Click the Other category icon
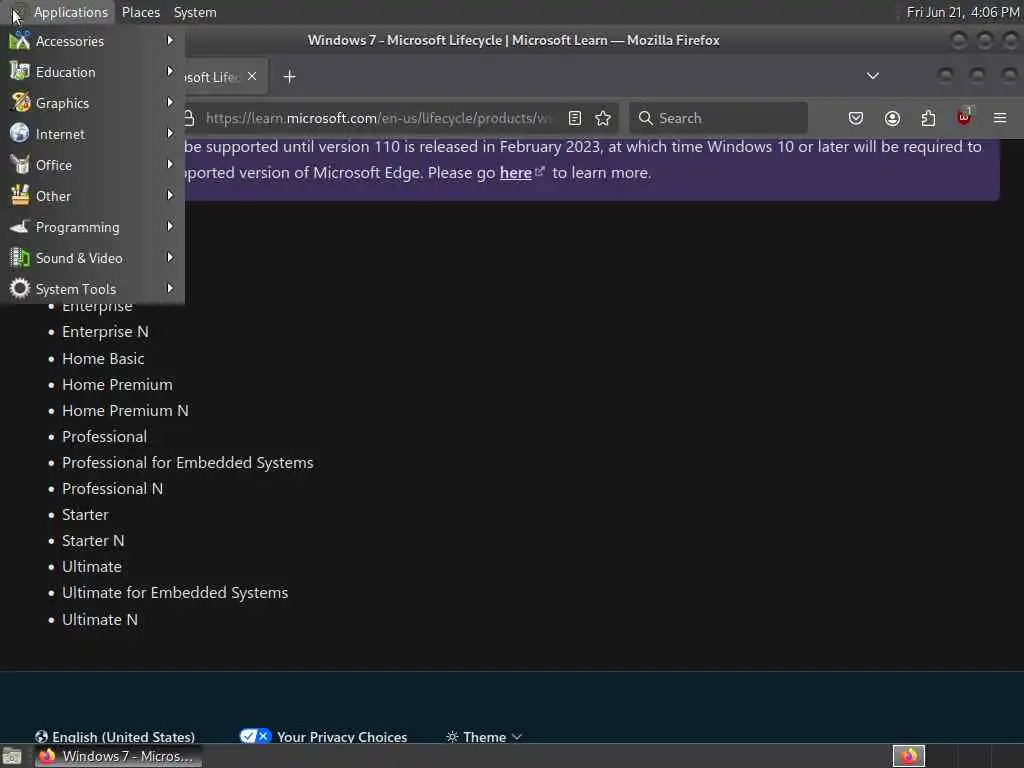The width and height of the screenshot is (1024, 768). point(20,195)
